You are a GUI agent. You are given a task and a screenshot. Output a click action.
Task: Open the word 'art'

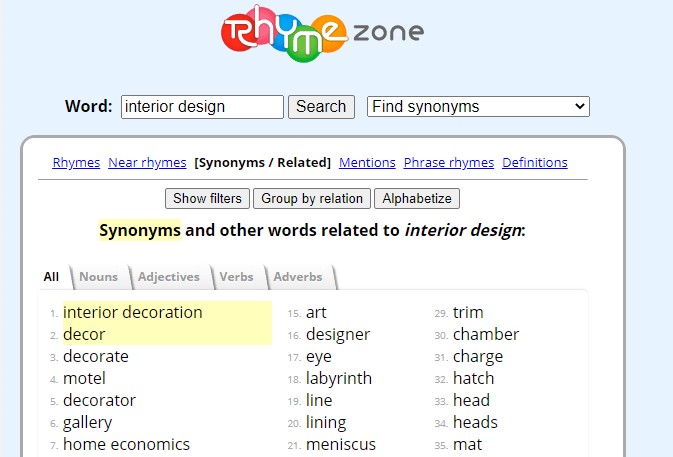tap(316, 312)
